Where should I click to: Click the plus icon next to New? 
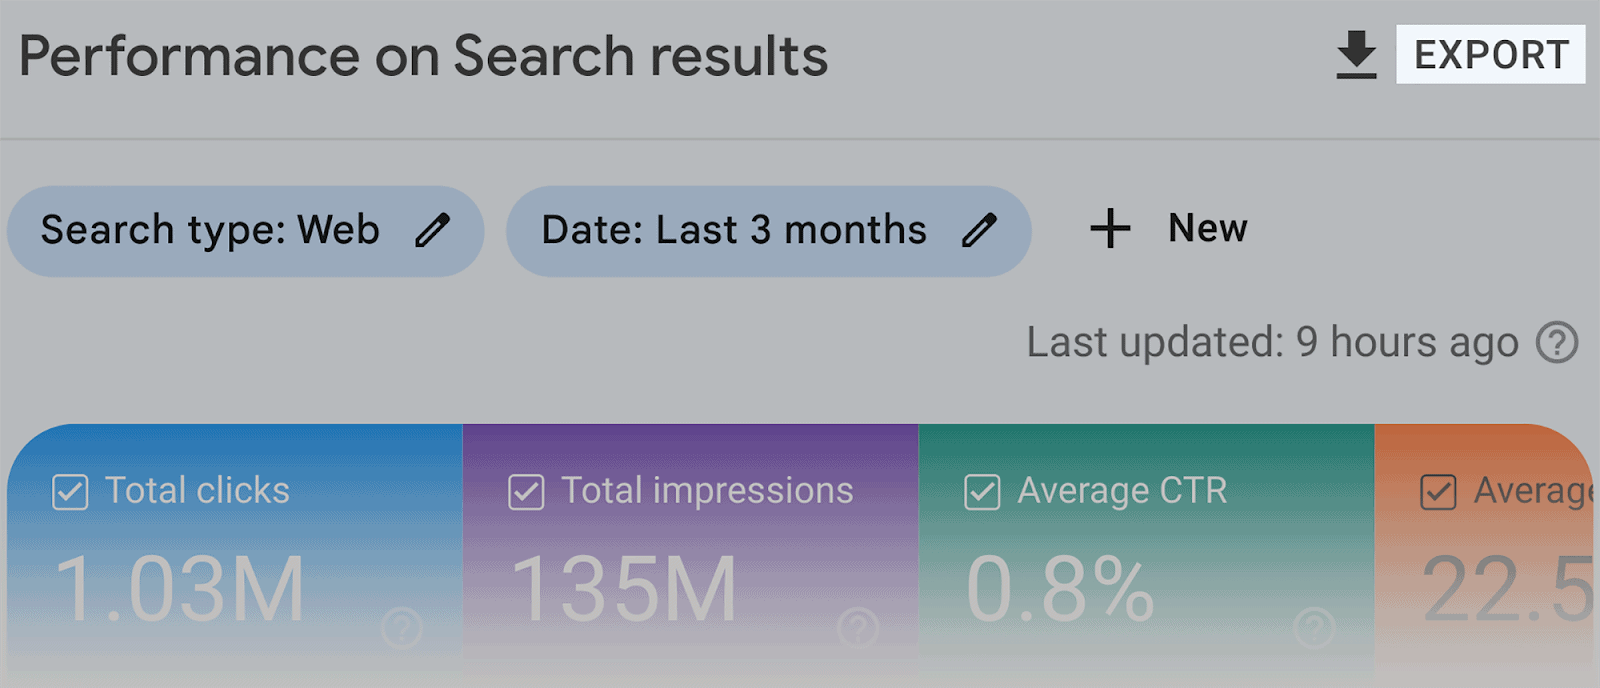click(1110, 228)
